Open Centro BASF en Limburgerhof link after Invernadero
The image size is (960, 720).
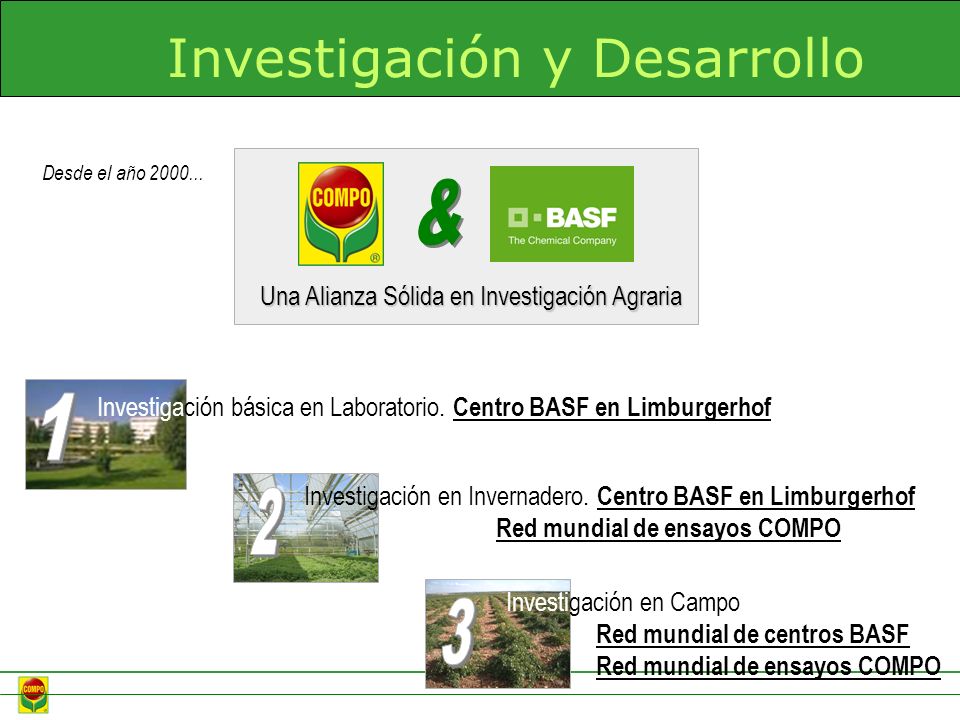[x=756, y=497]
